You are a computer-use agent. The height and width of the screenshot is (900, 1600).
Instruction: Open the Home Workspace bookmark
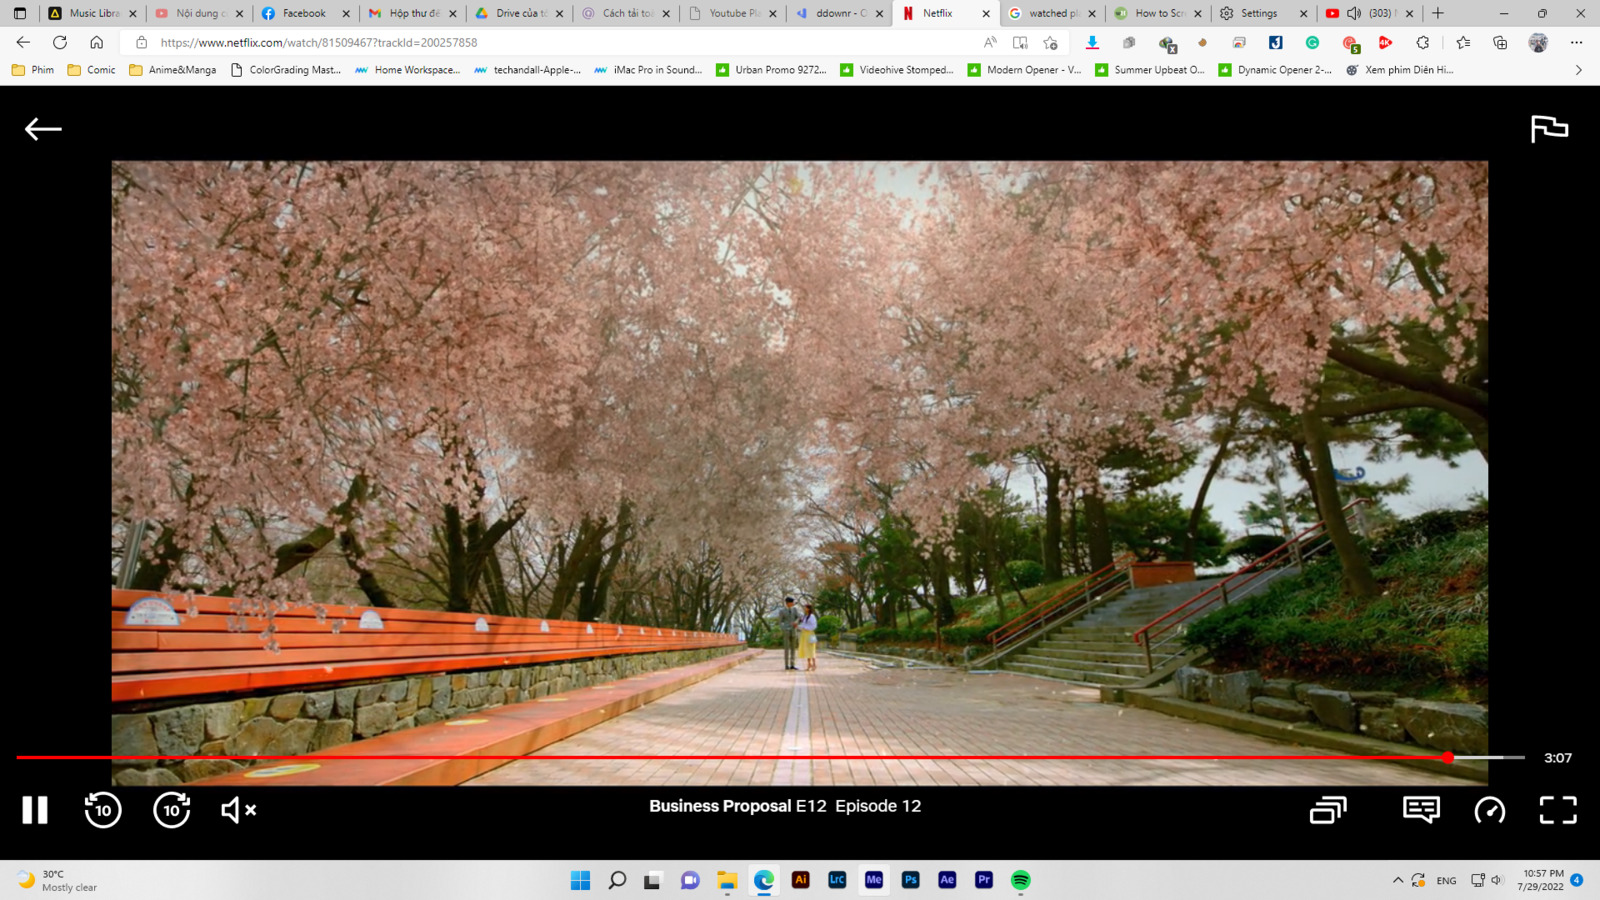pos(408,70)
